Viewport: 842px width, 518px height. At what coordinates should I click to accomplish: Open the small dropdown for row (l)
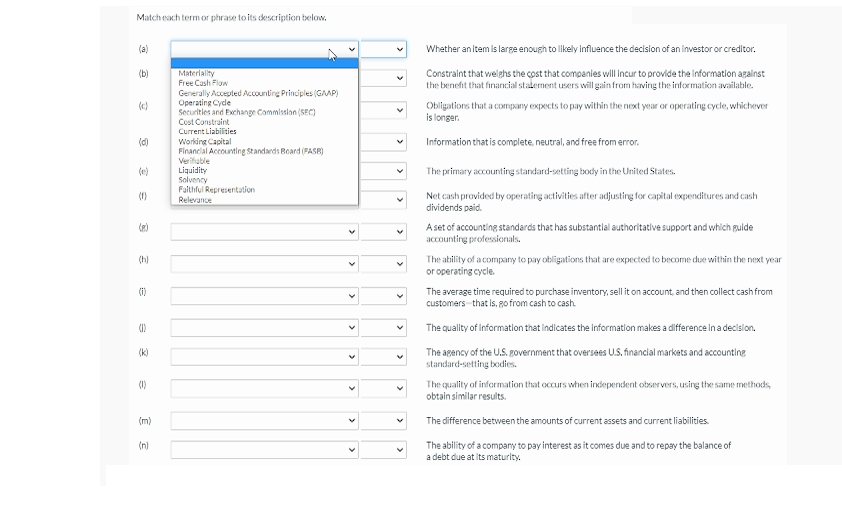click(383, 389)
